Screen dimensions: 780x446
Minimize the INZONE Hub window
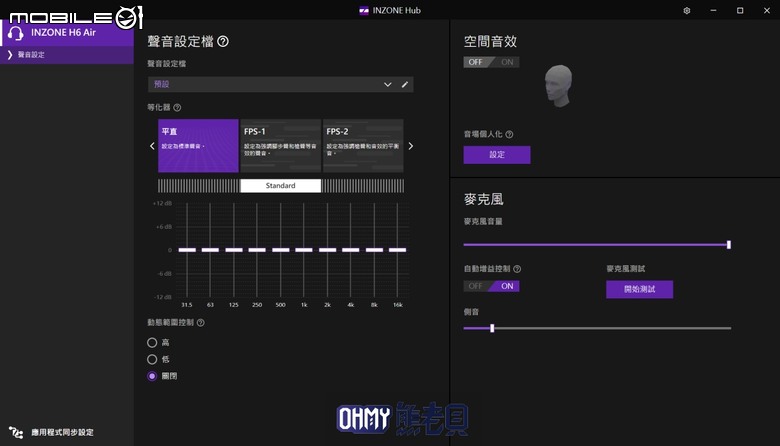pyautogui.click(x=713, y=10)
